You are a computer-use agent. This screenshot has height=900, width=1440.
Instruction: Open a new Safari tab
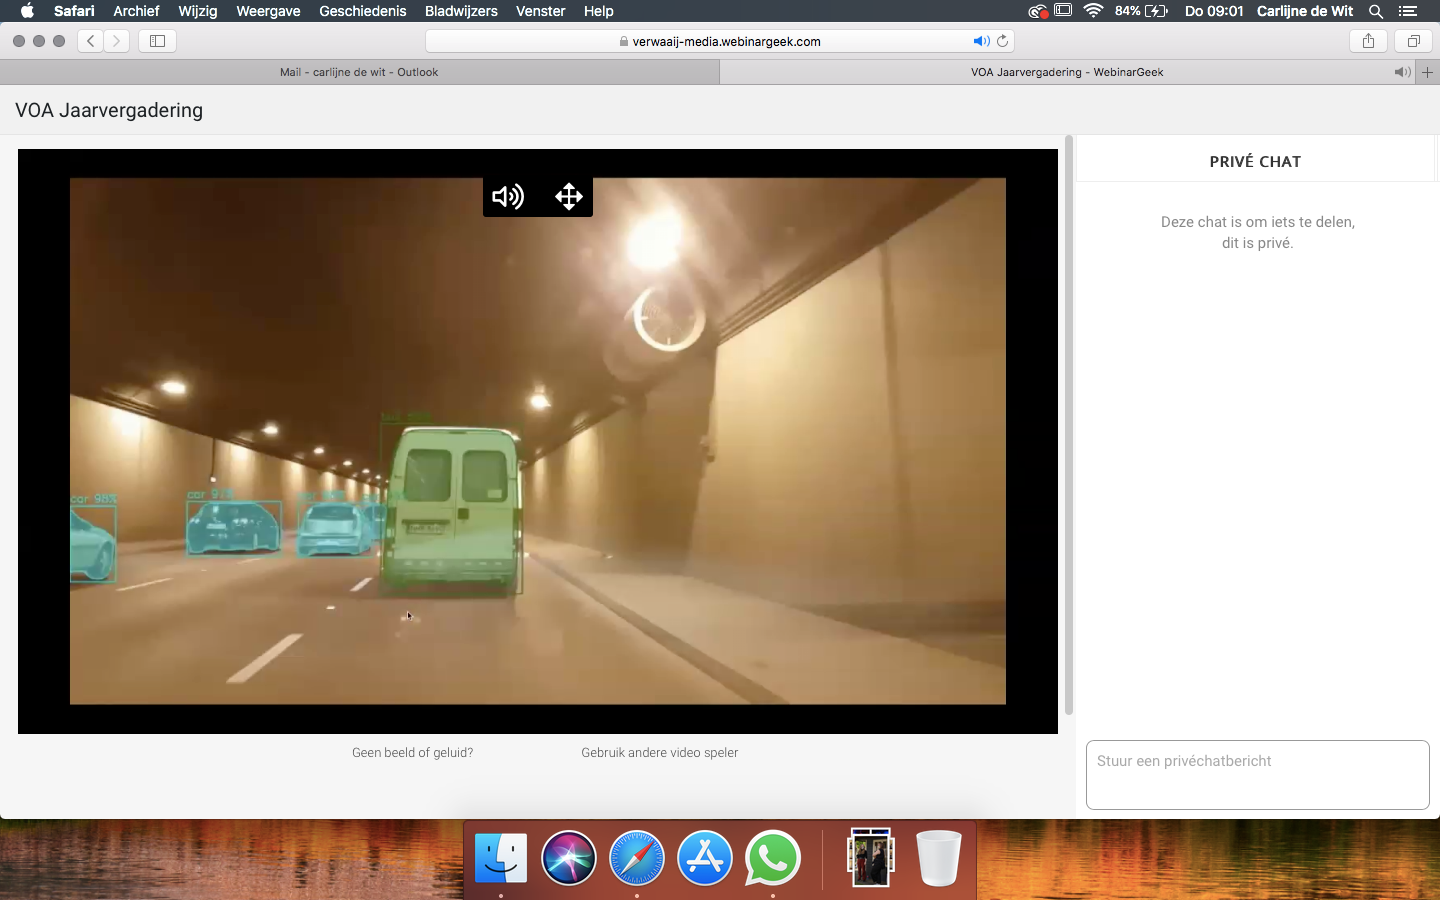(1427, 72)
